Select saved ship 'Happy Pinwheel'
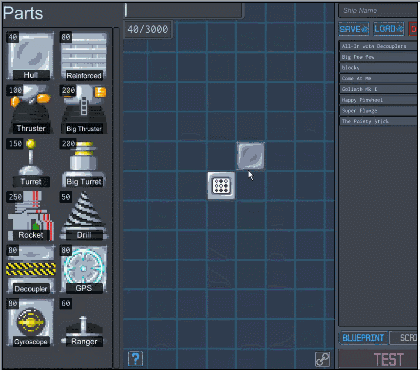This screenshot has width=420, height=370. (x=379, y=100)
